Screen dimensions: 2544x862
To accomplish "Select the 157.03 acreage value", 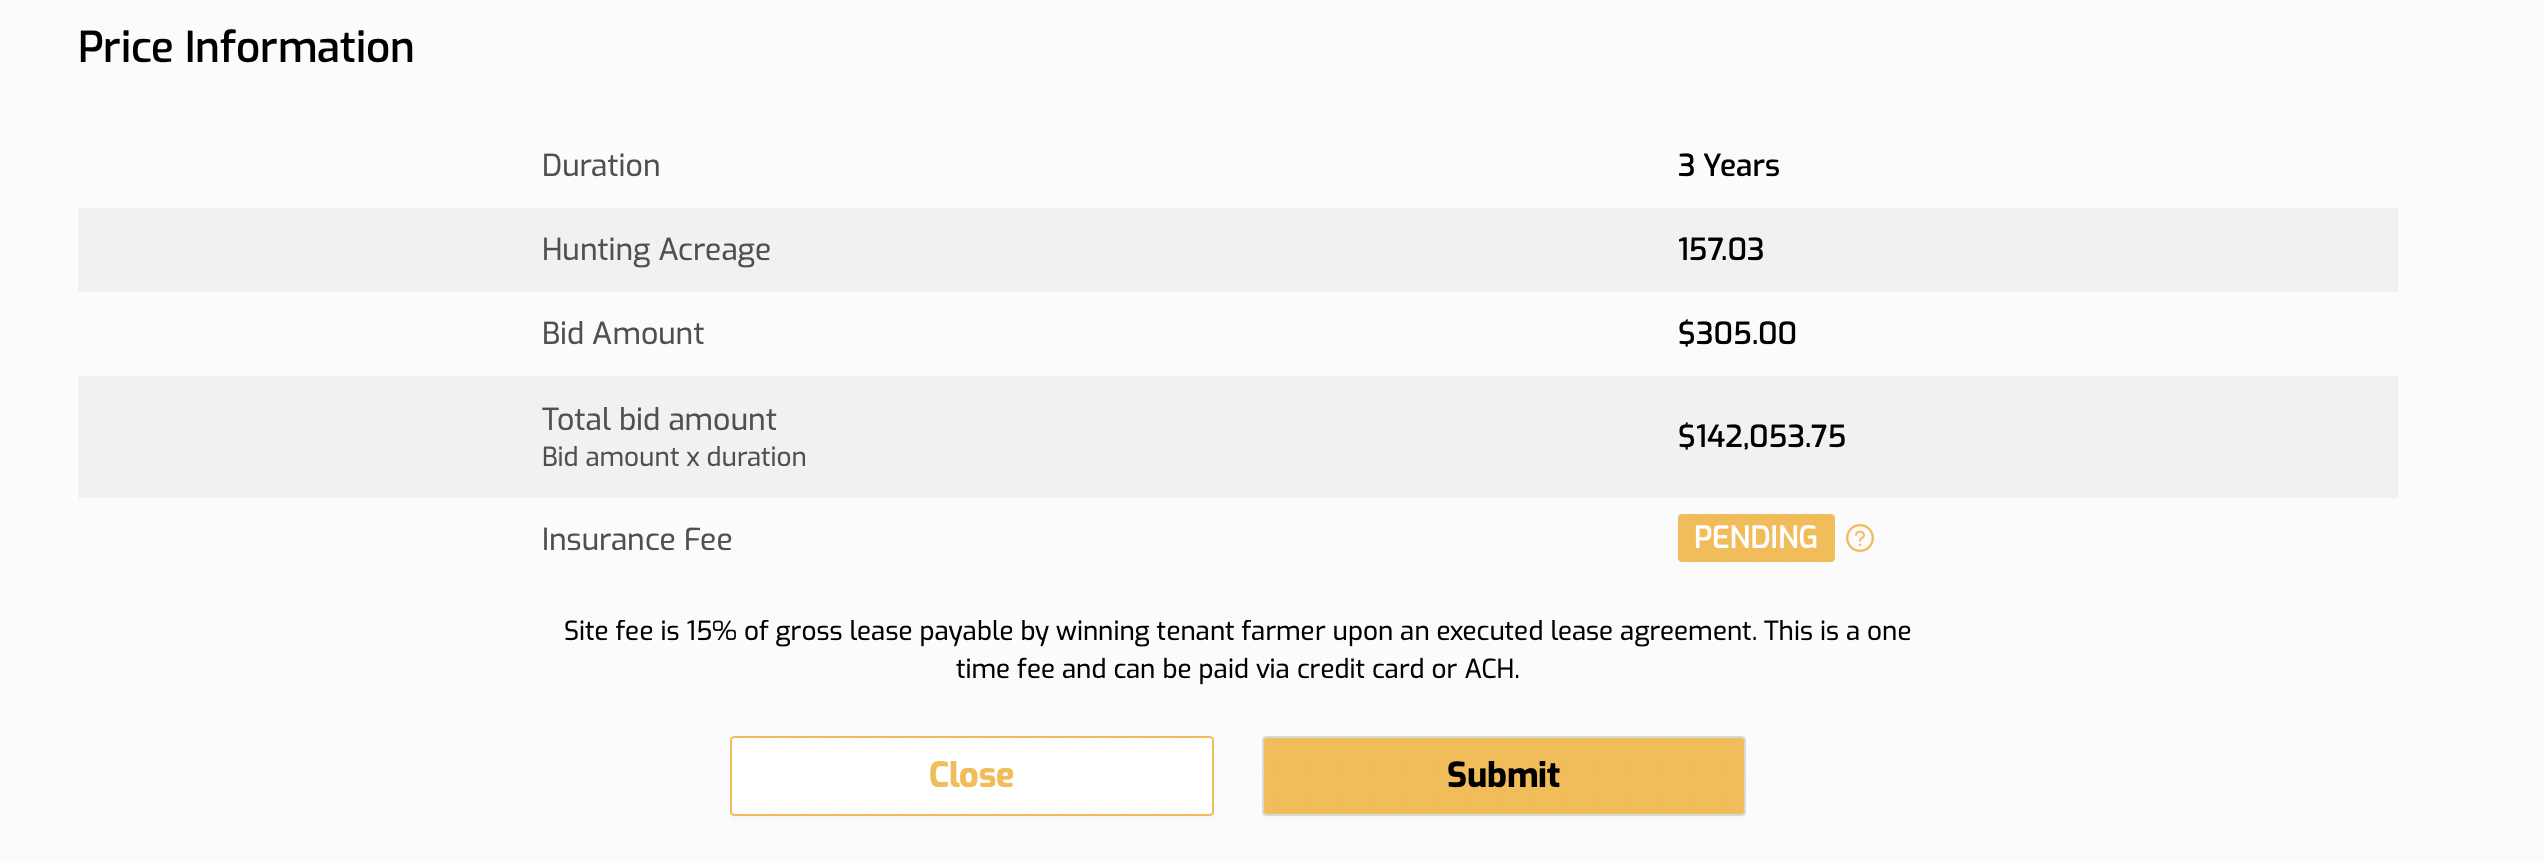I will tap(1720, 250).
